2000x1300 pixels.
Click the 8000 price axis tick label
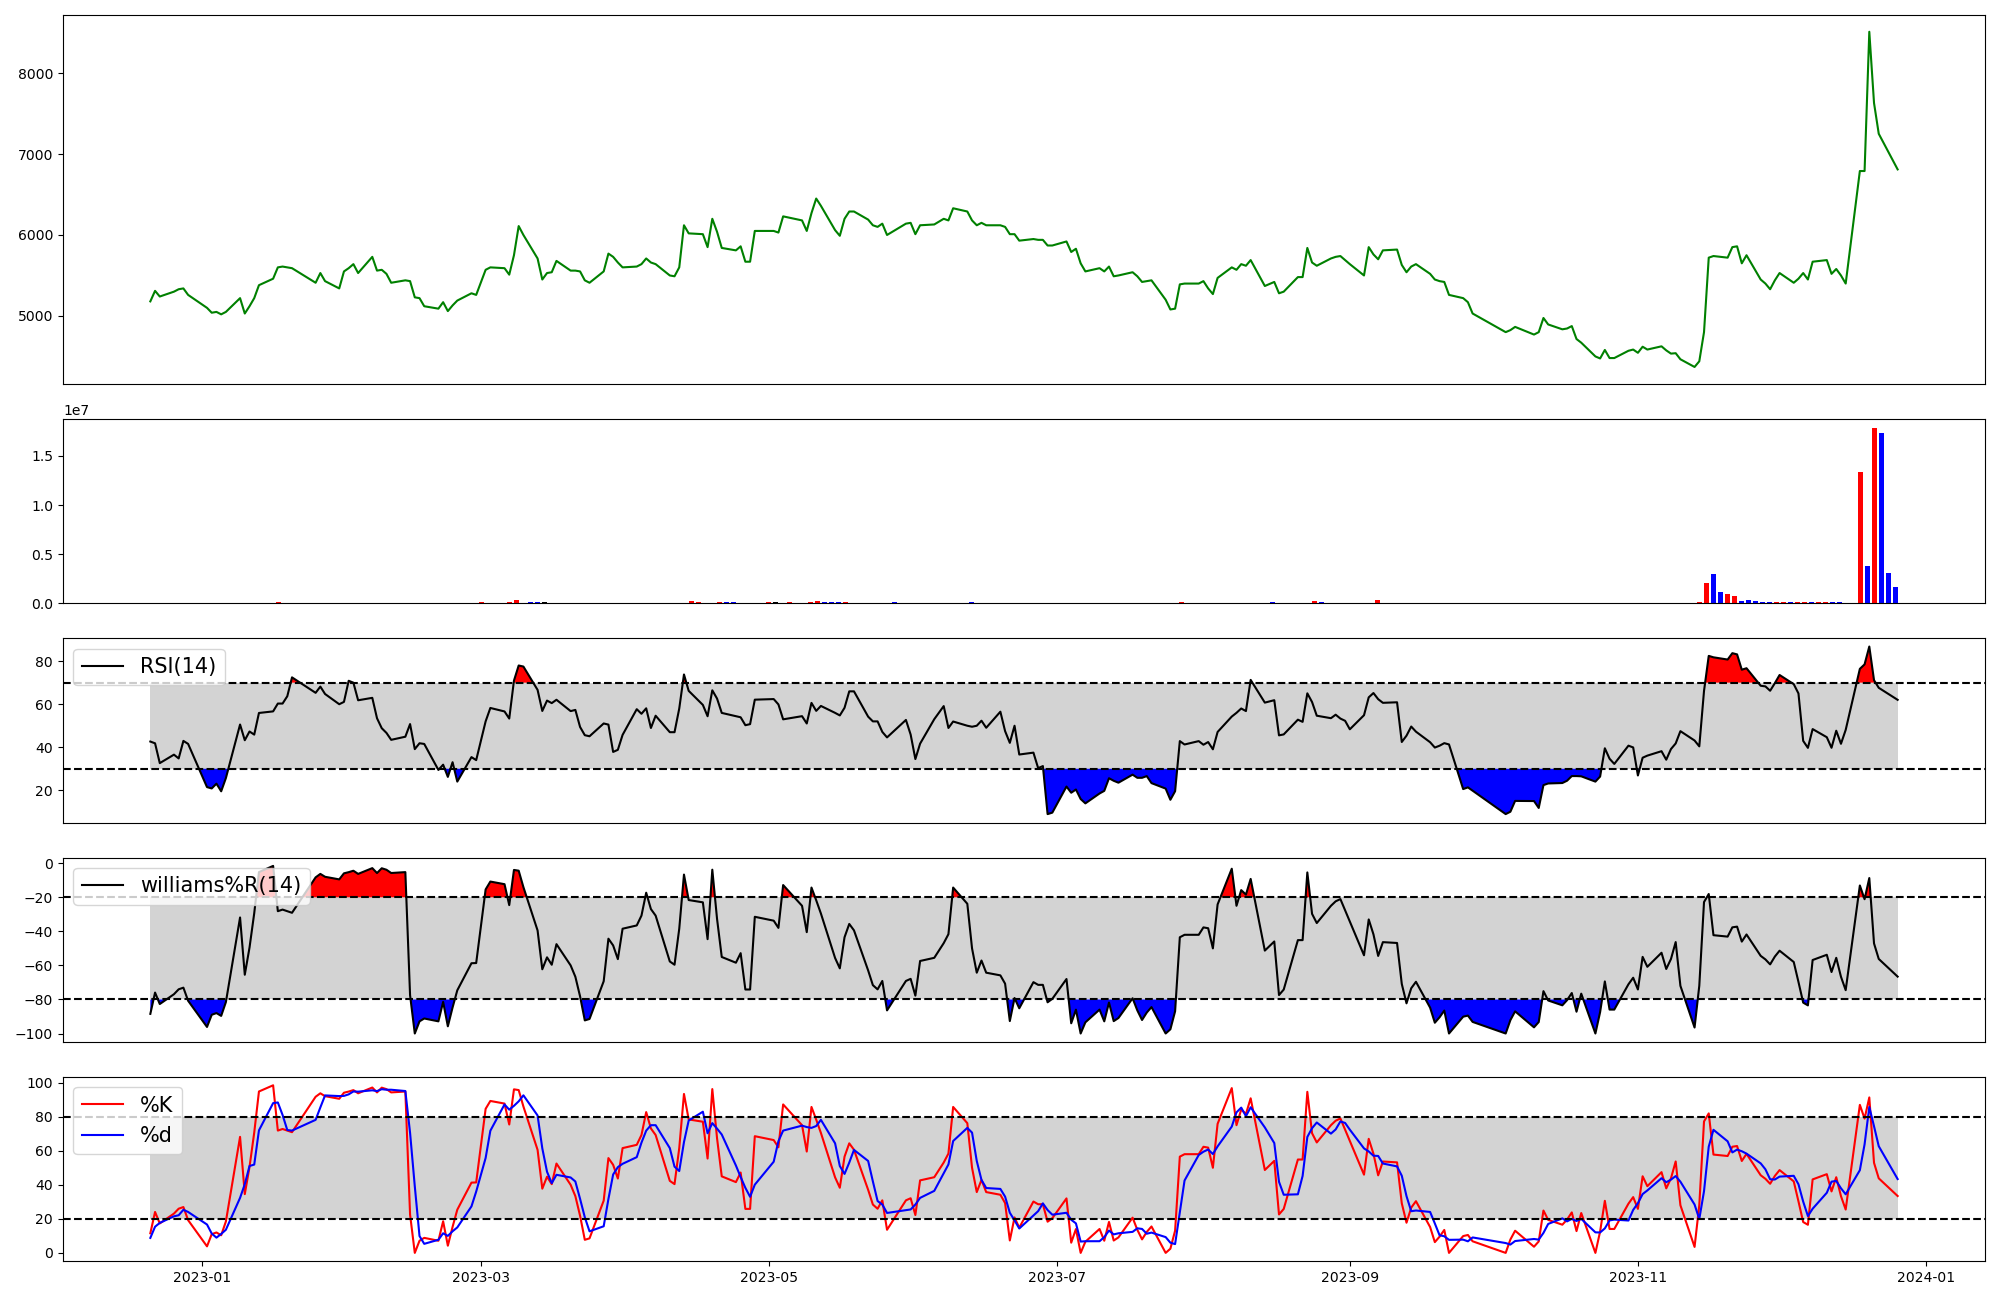(x=36, y=74)
